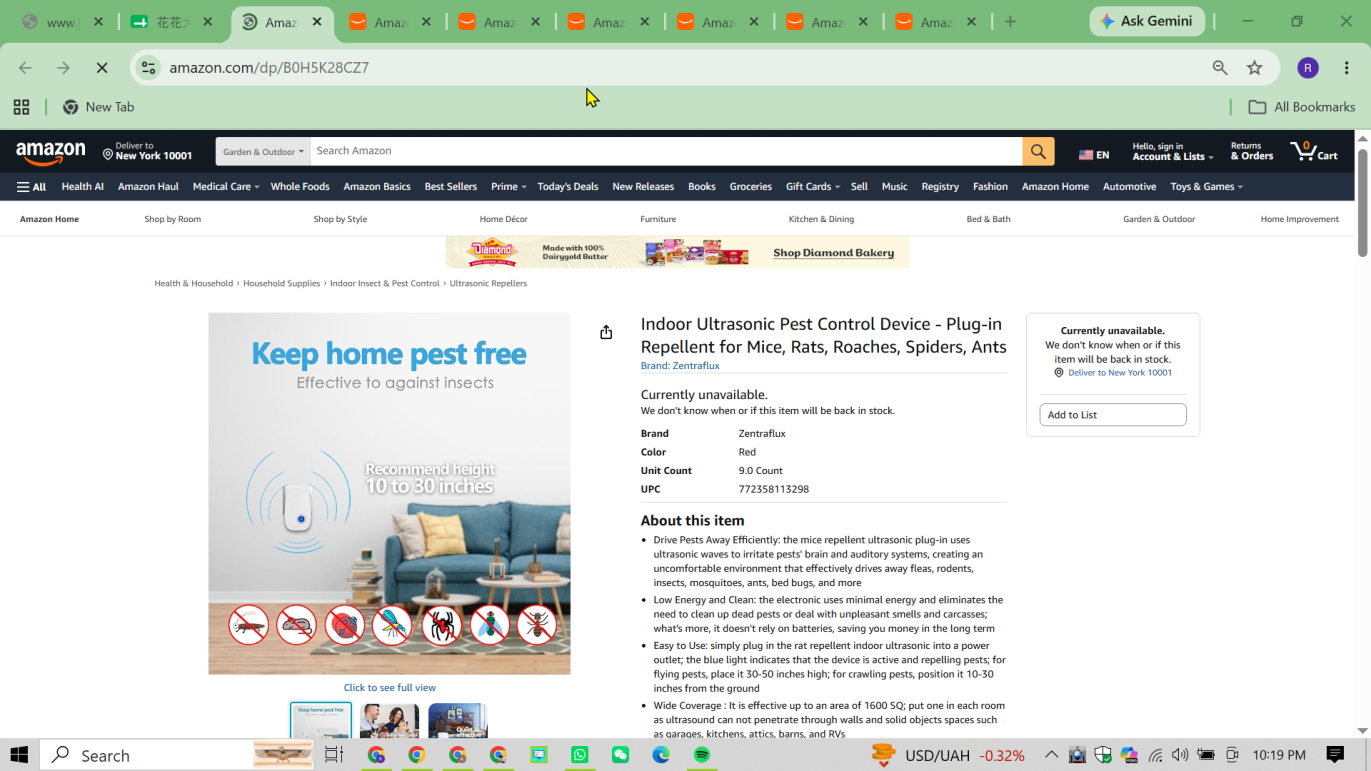
Task: Show hidden system tray icons
Action: tap(1051, 755)
